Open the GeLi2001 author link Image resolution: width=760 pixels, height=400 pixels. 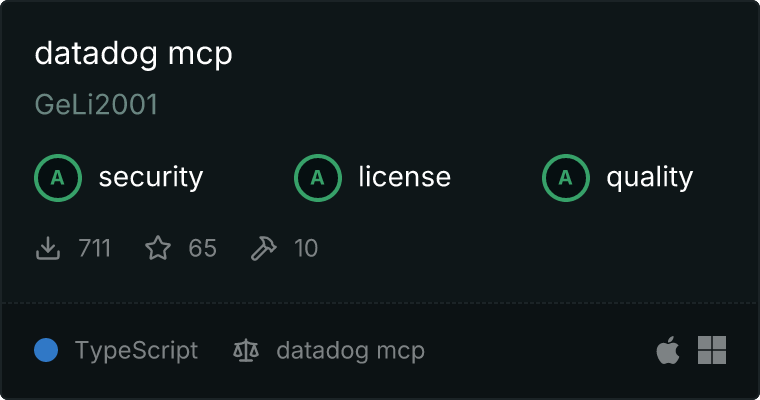click(96, 105)
